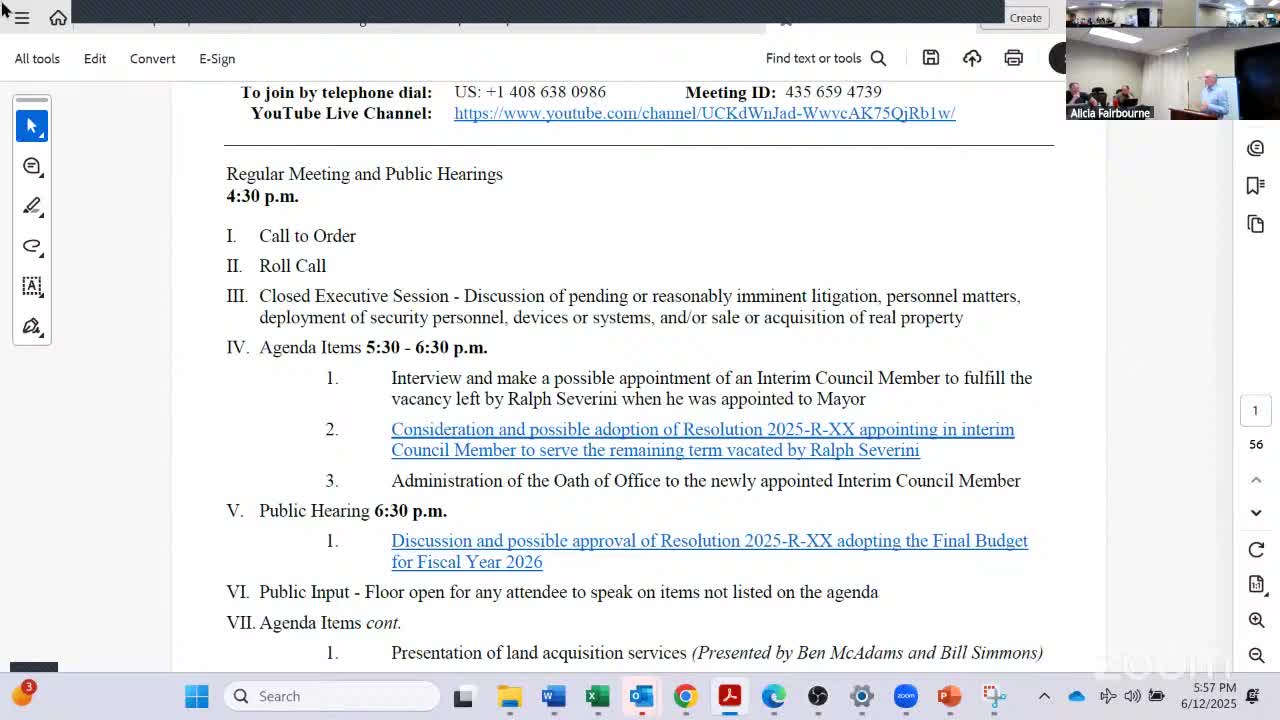The width and height of the screenshot is (1280, 720).
Task: Click the "Meeting ID: 435 659 4739" text
Action: [x=783, y=92]
